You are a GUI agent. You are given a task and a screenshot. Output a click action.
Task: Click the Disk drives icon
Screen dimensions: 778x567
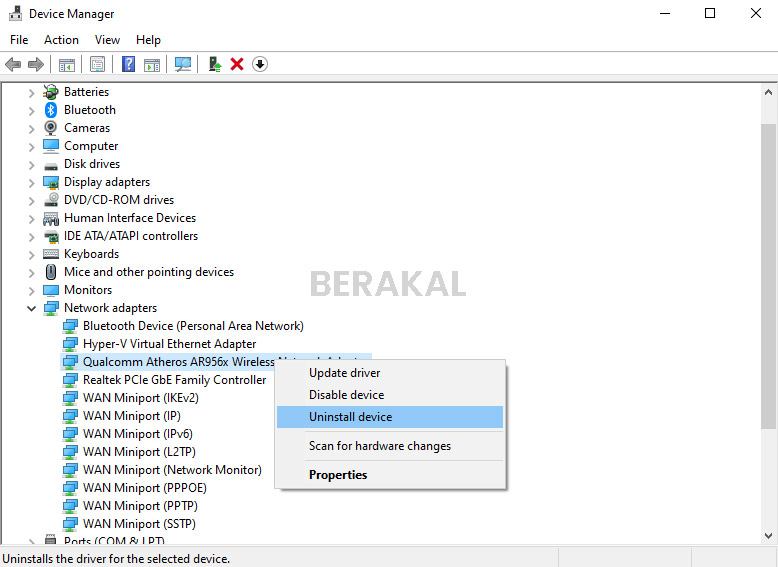tap(51, 166)
